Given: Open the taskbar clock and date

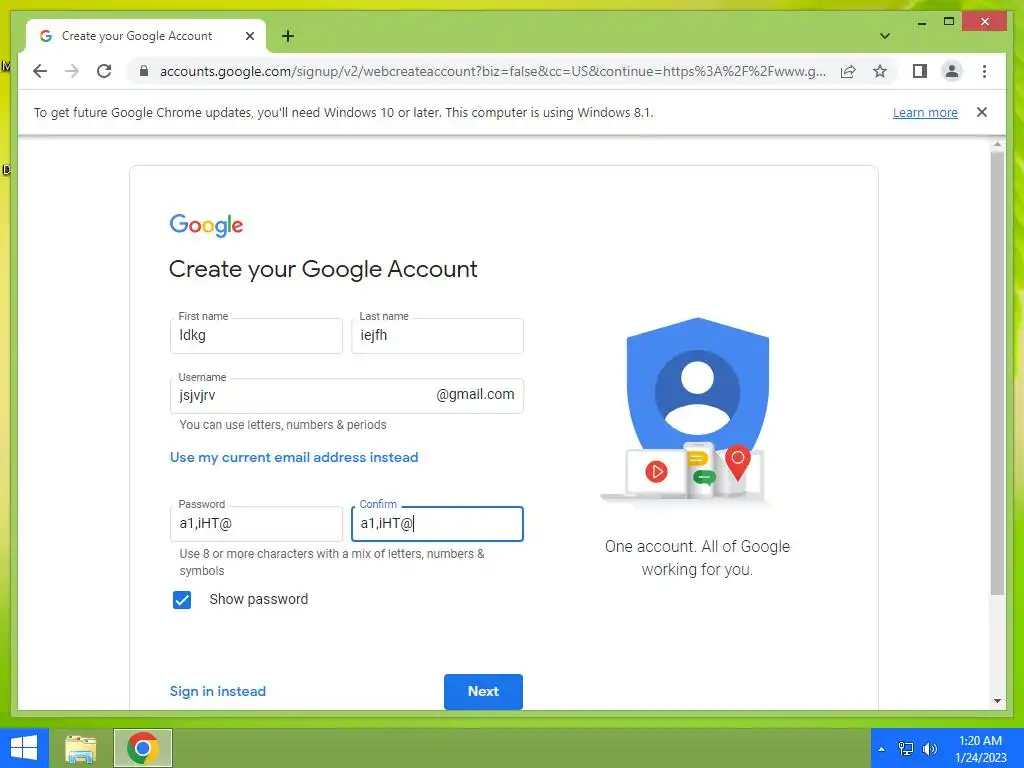Looking at the screenshot, I should 980,749.
